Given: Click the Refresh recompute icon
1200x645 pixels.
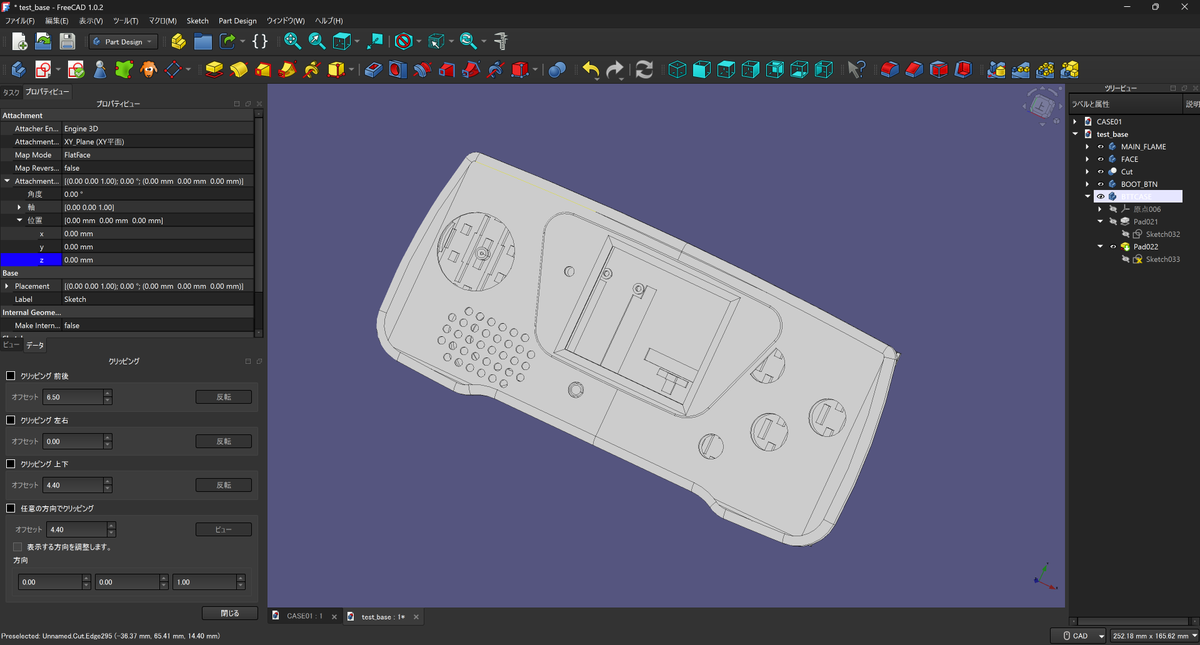Looking at the screenshot, I should point(645,70).
